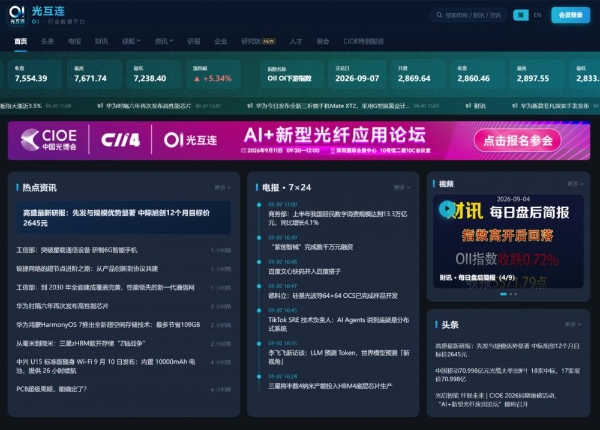Screen dimensions: 600x430
Task: Open telegraph item 李飞飞 LLM 预测 Token
Action: [339, 357]
